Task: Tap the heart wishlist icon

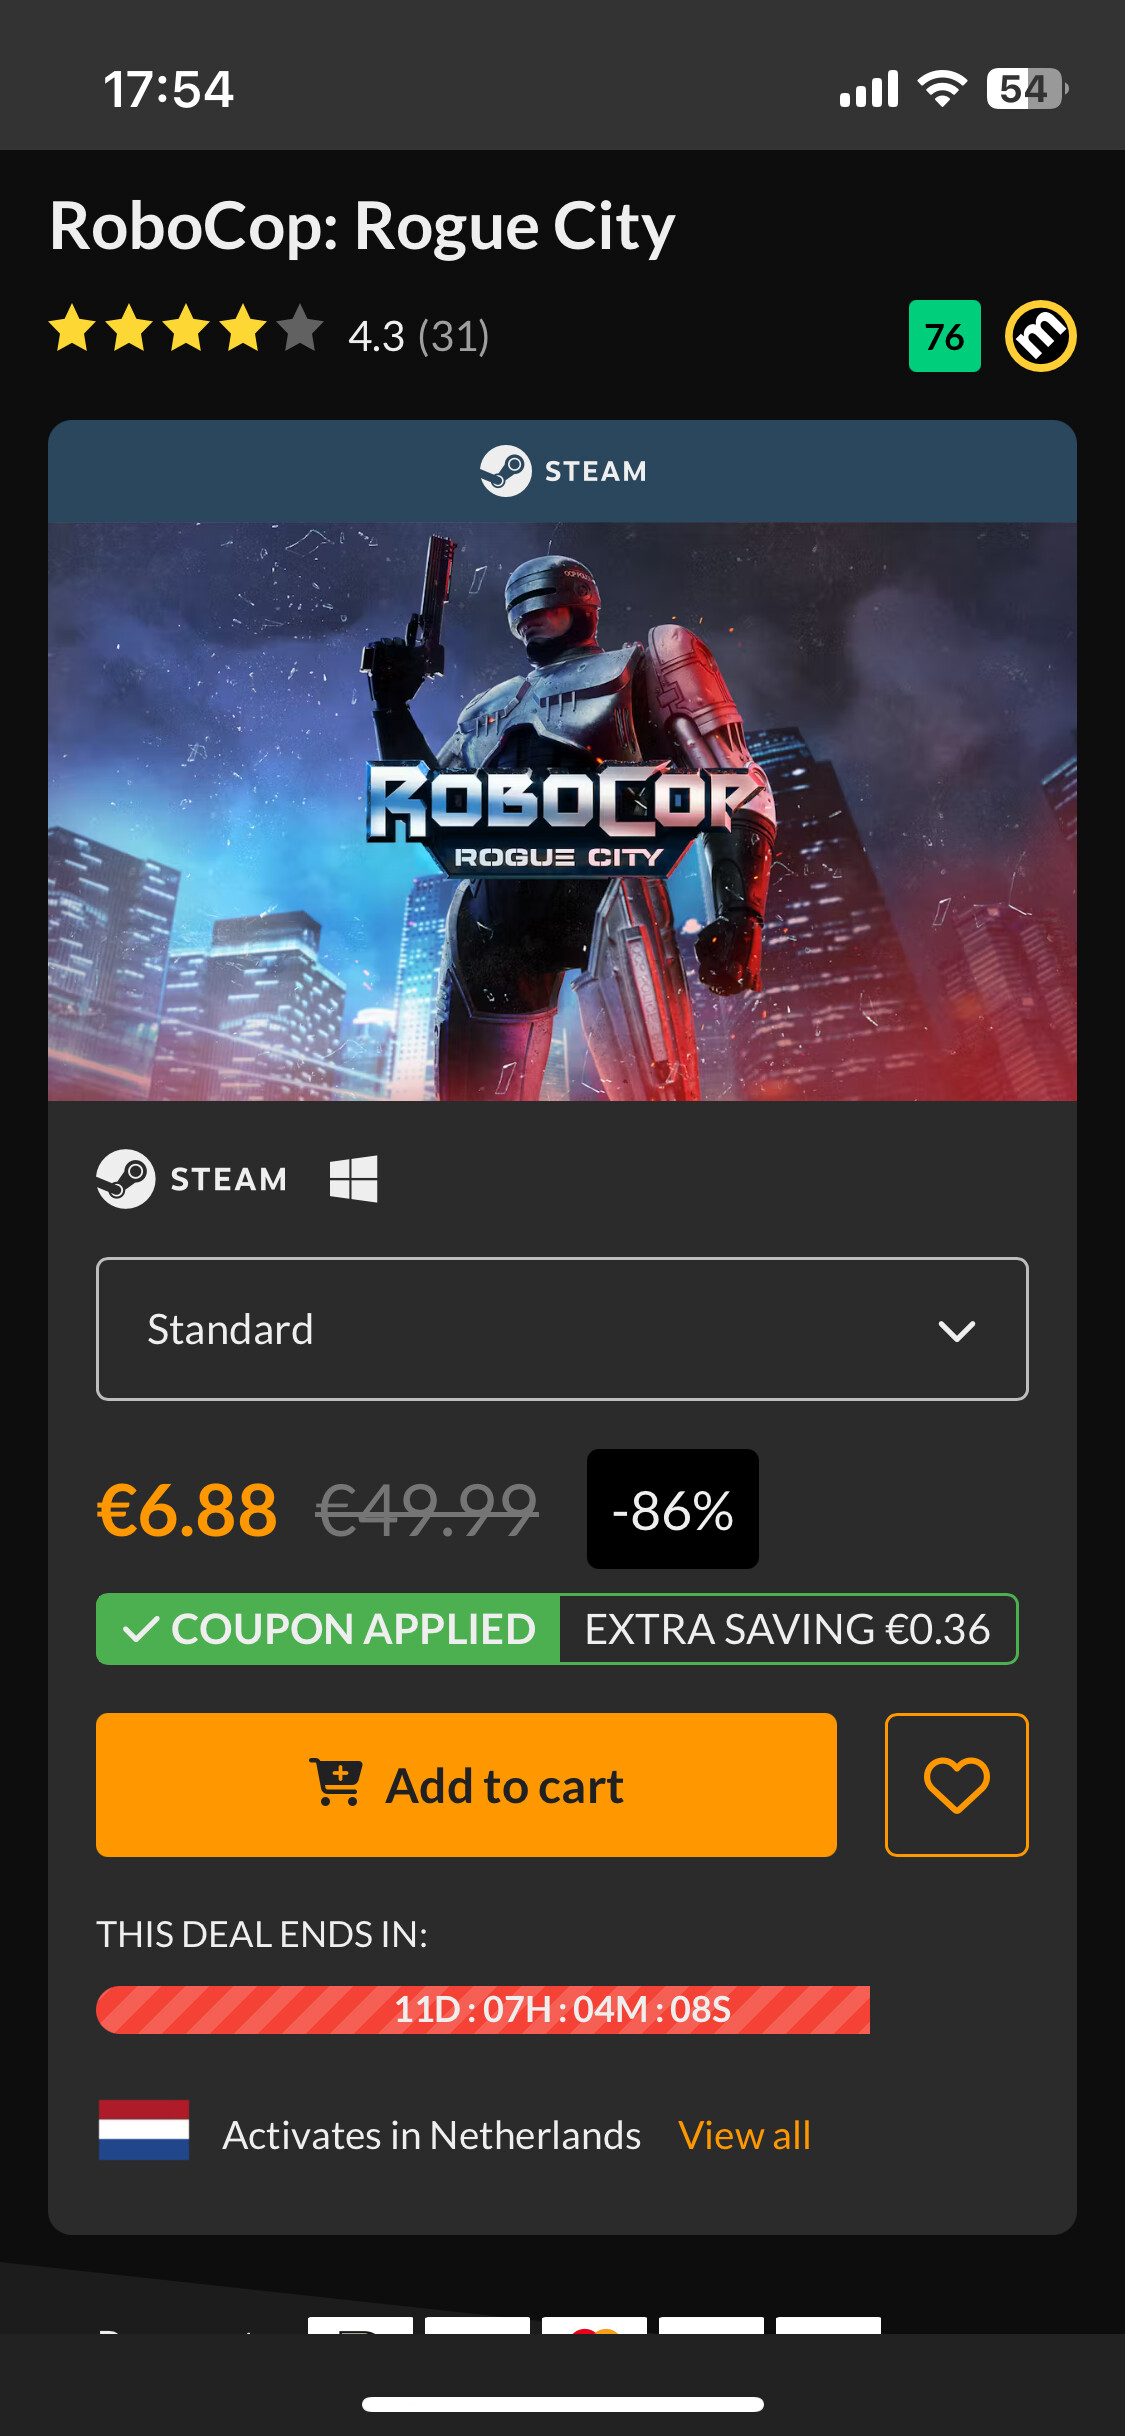Action: (956, 1785)
